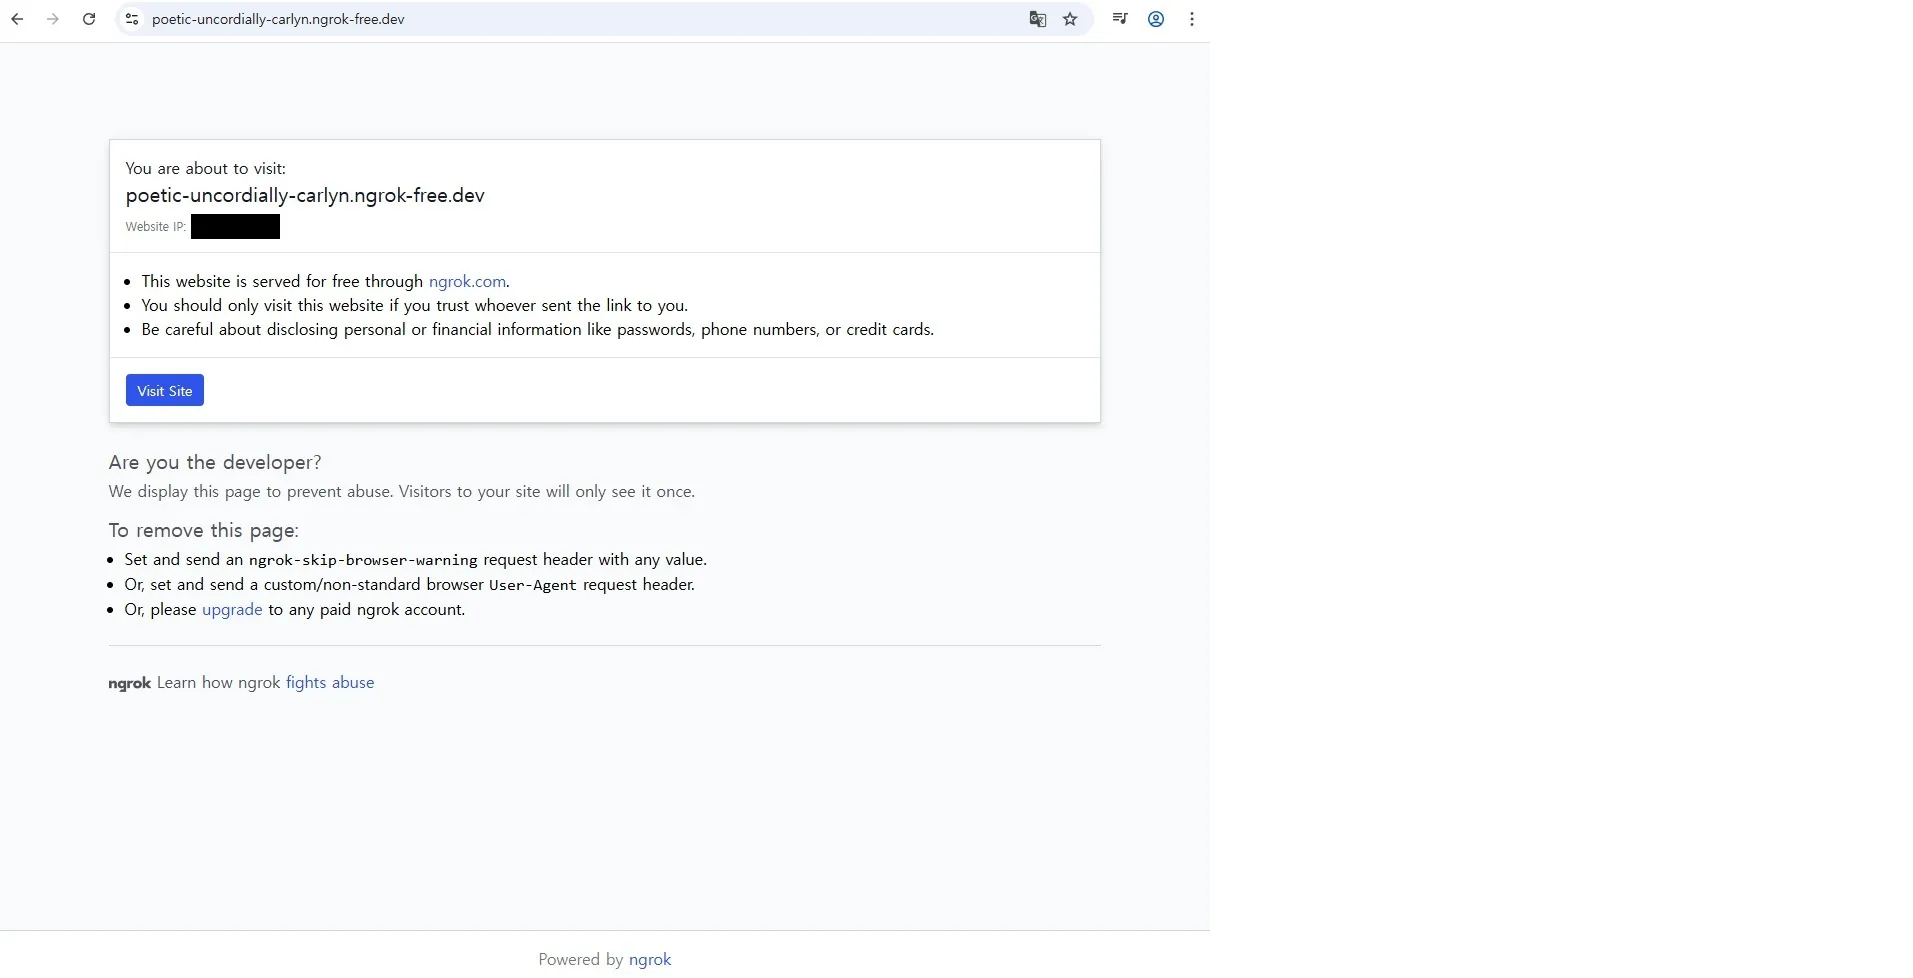
Task: View site information icon in address bar
Action: click(x=132, y=19)
